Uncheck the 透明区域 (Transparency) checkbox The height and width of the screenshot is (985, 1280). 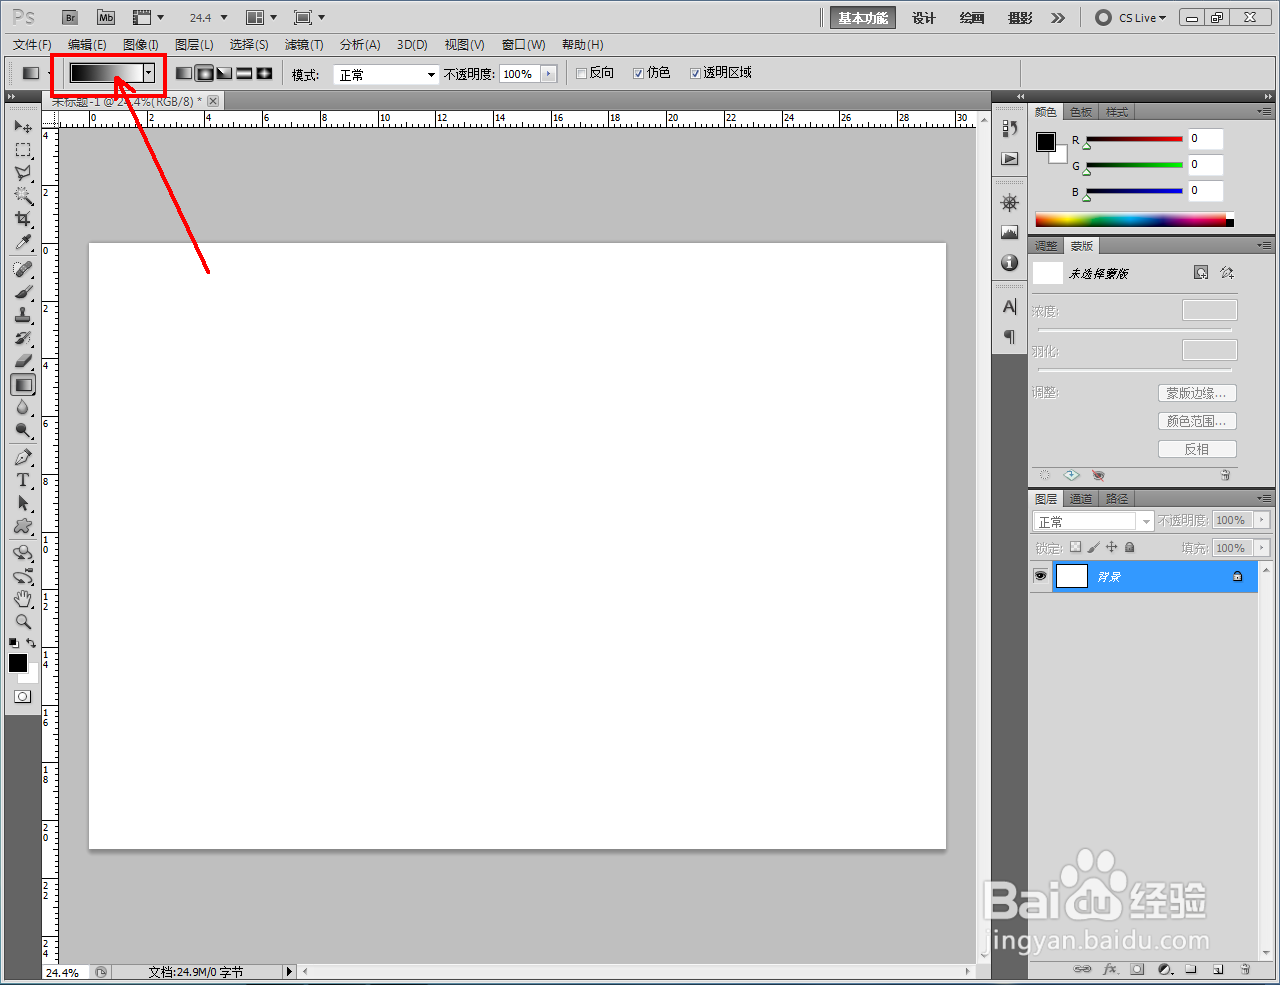coord(695,73)
